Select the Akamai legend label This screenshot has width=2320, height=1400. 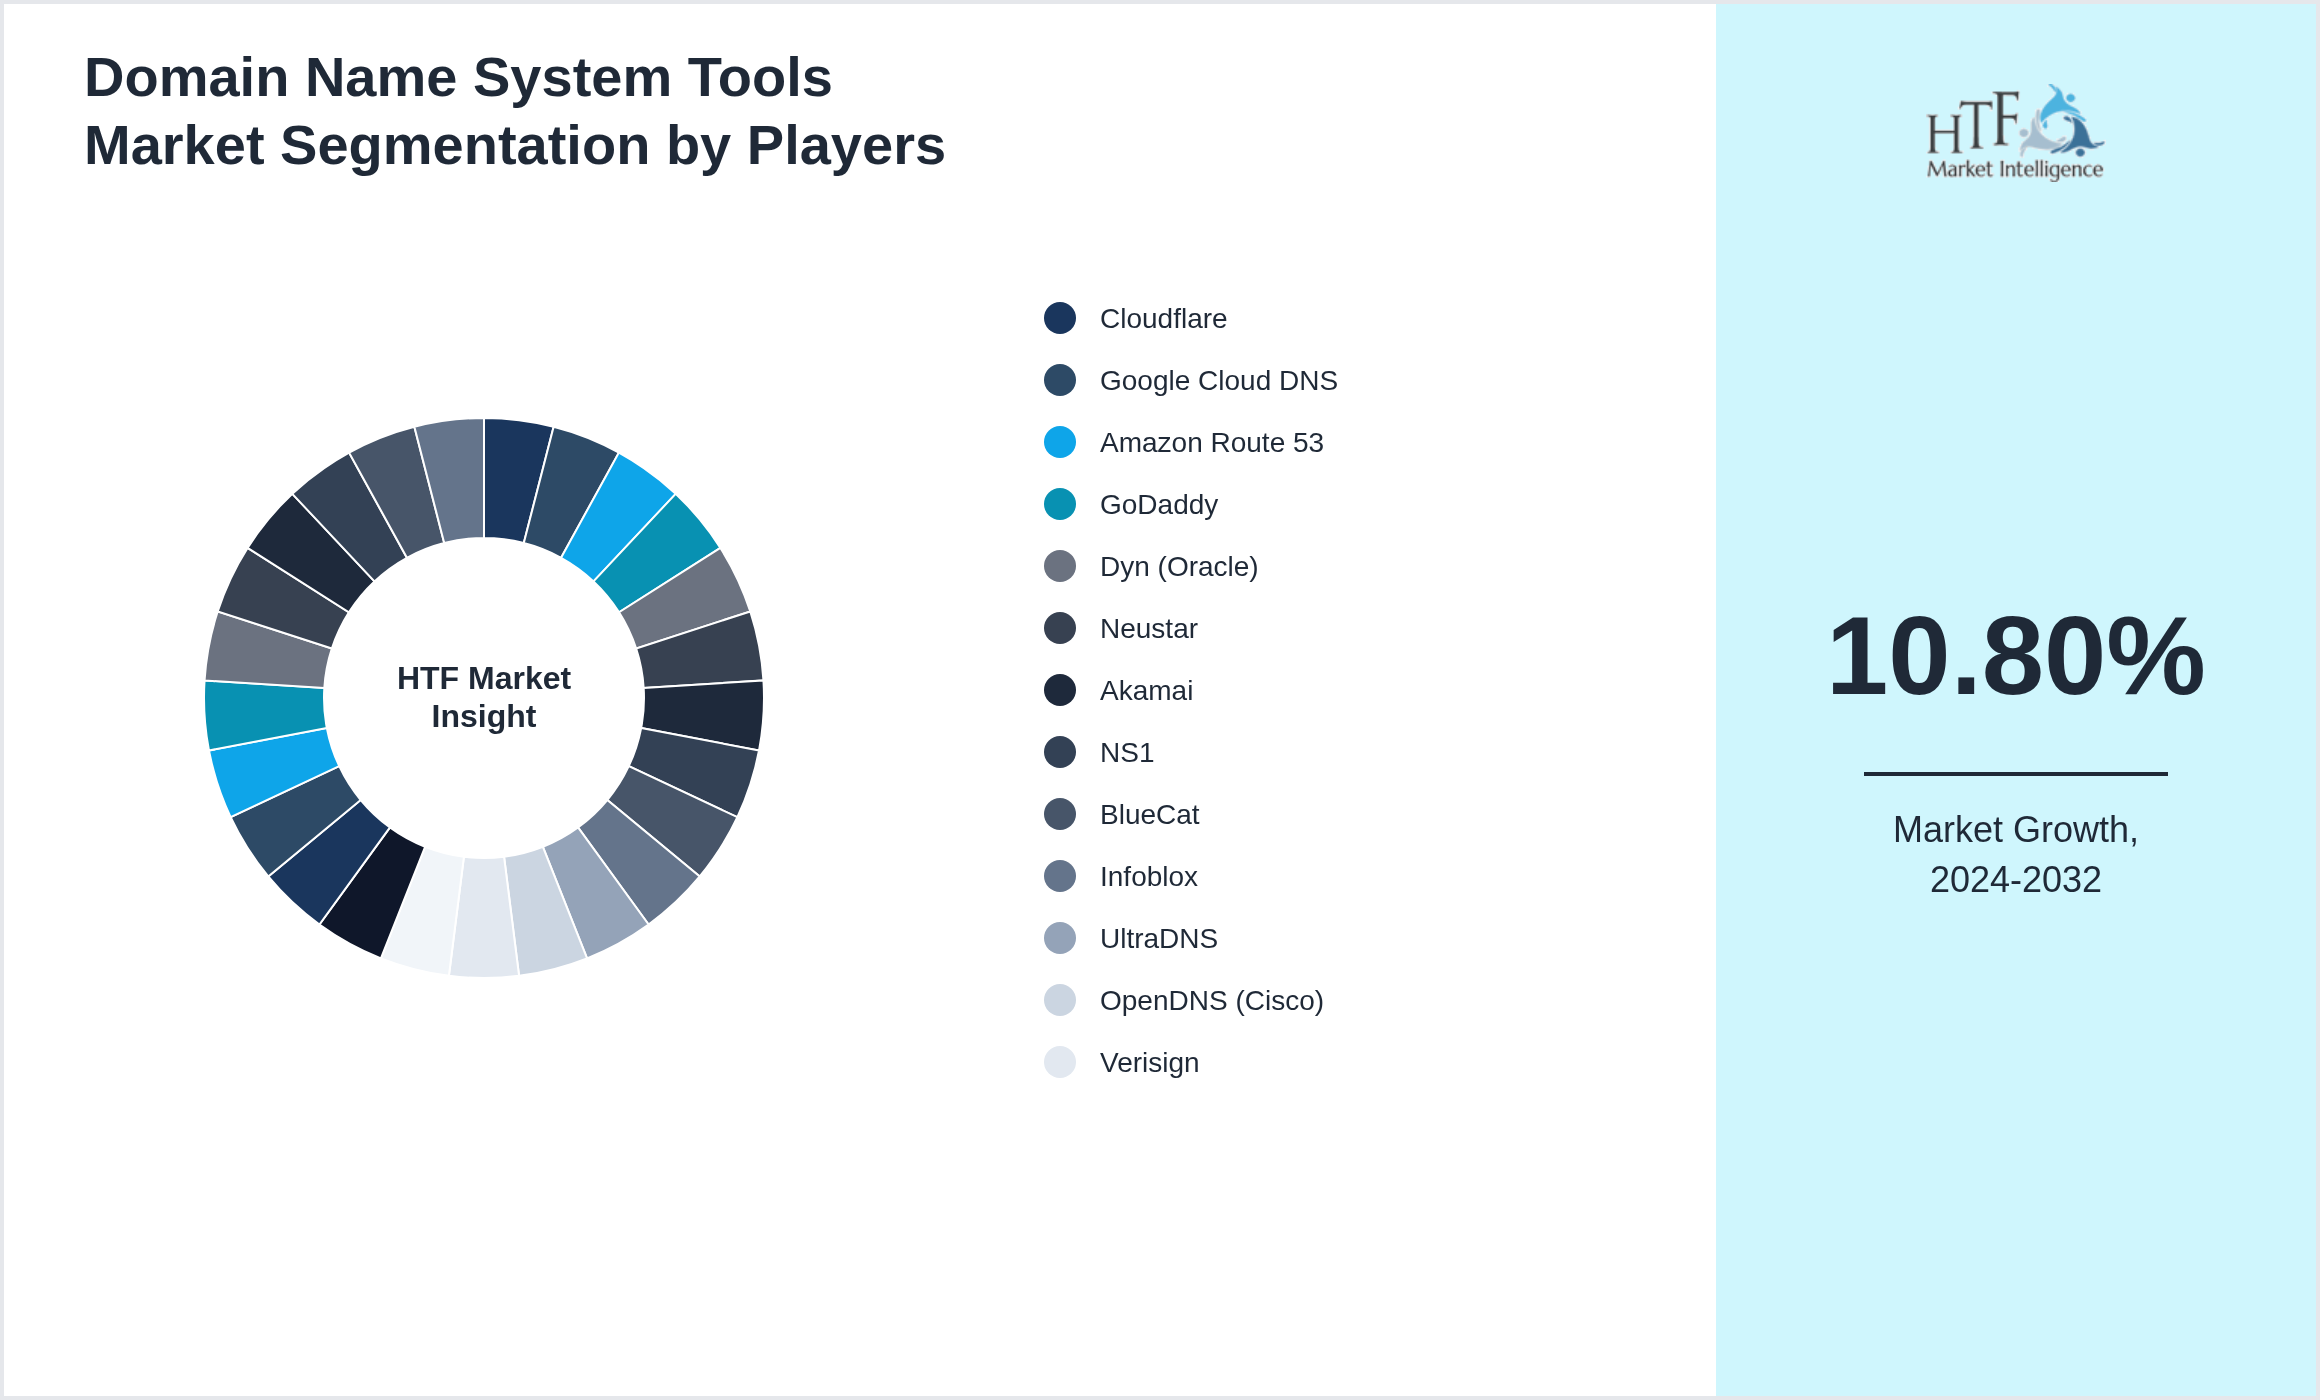coord(1146,690)
